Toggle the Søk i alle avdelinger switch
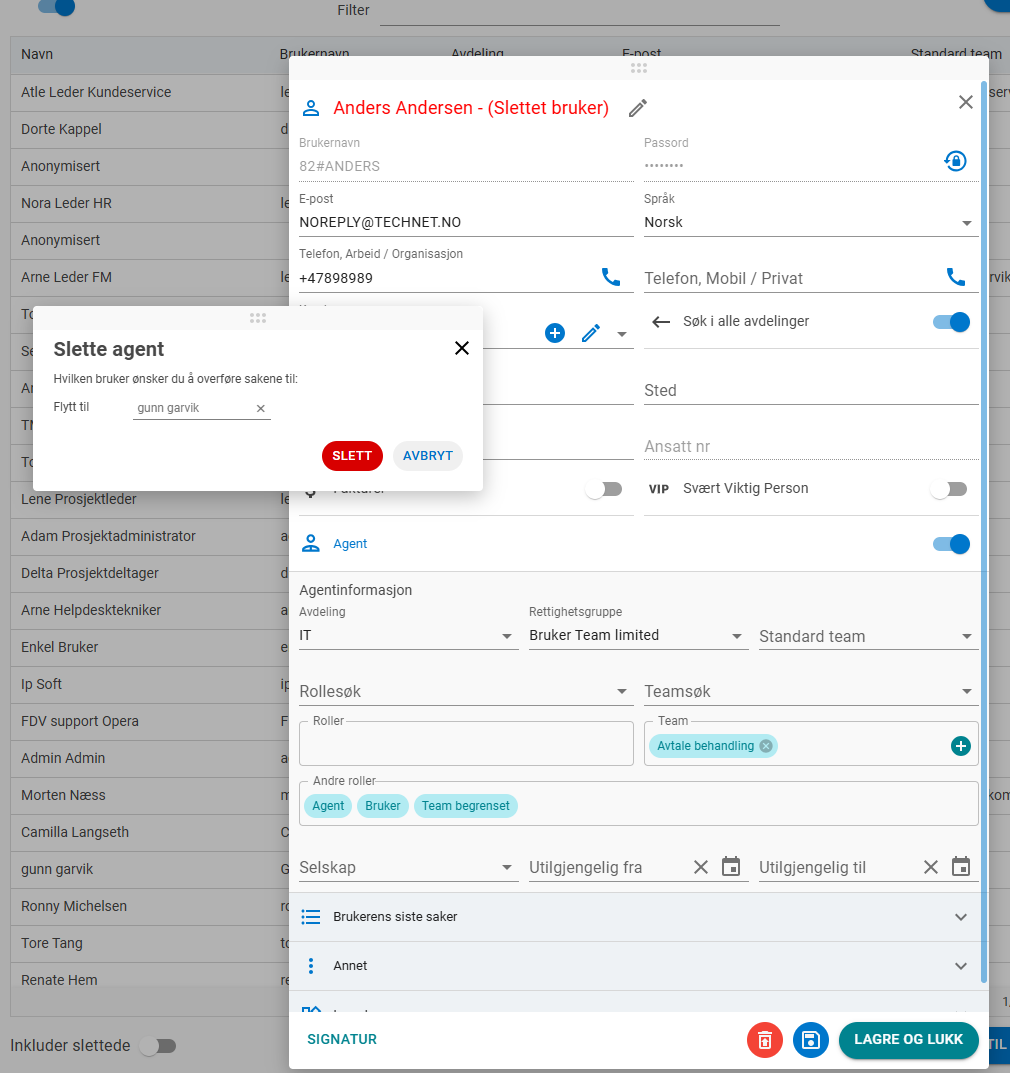The height and width of the screenshot is (1073, 1010). pyautogui.click(x=951, y=322)
